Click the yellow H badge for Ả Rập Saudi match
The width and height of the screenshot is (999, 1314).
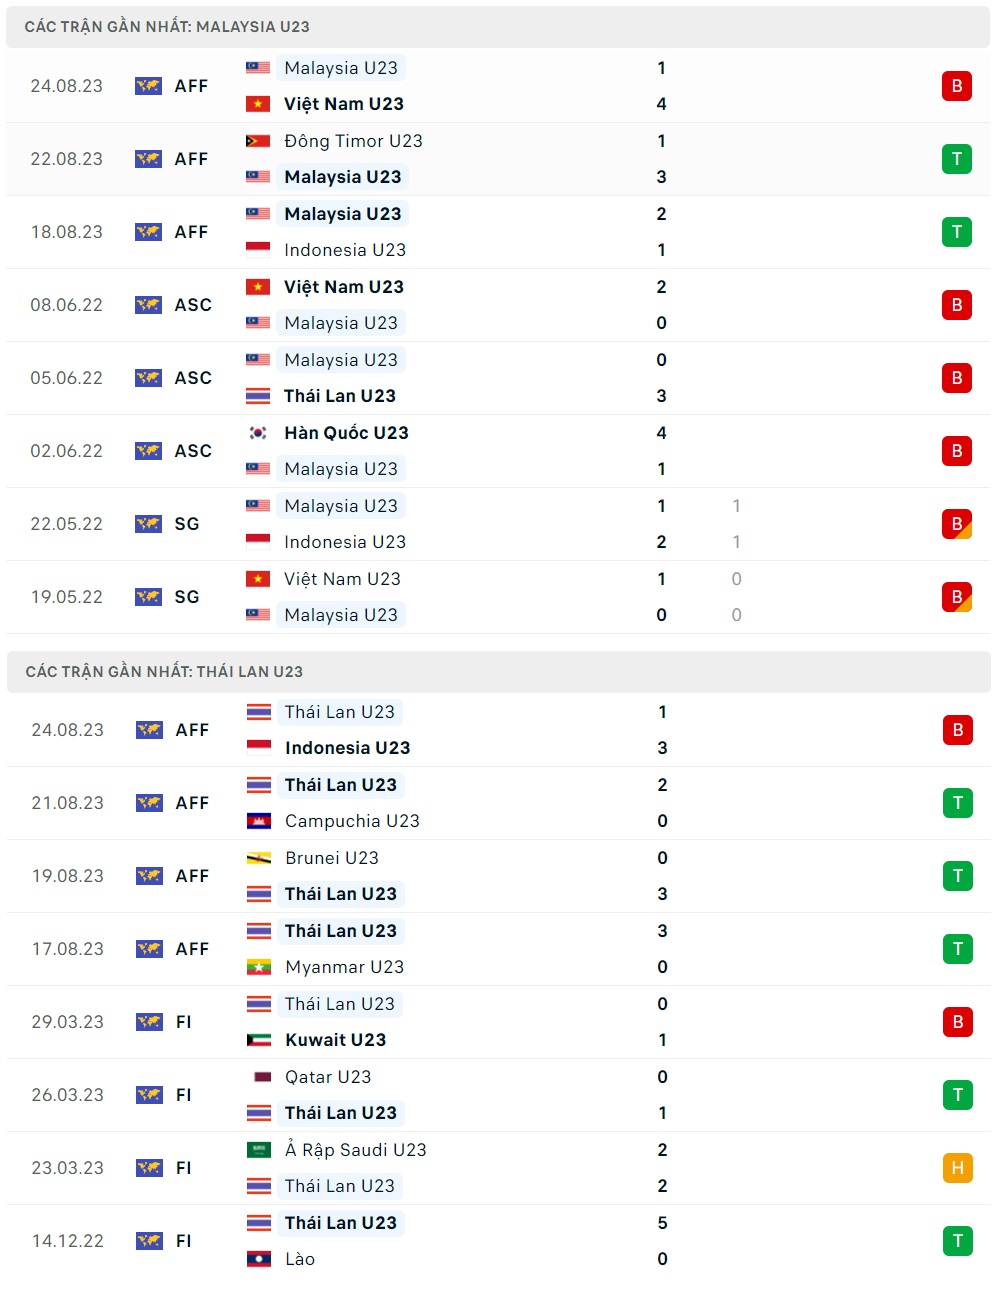click(957, 1168)
